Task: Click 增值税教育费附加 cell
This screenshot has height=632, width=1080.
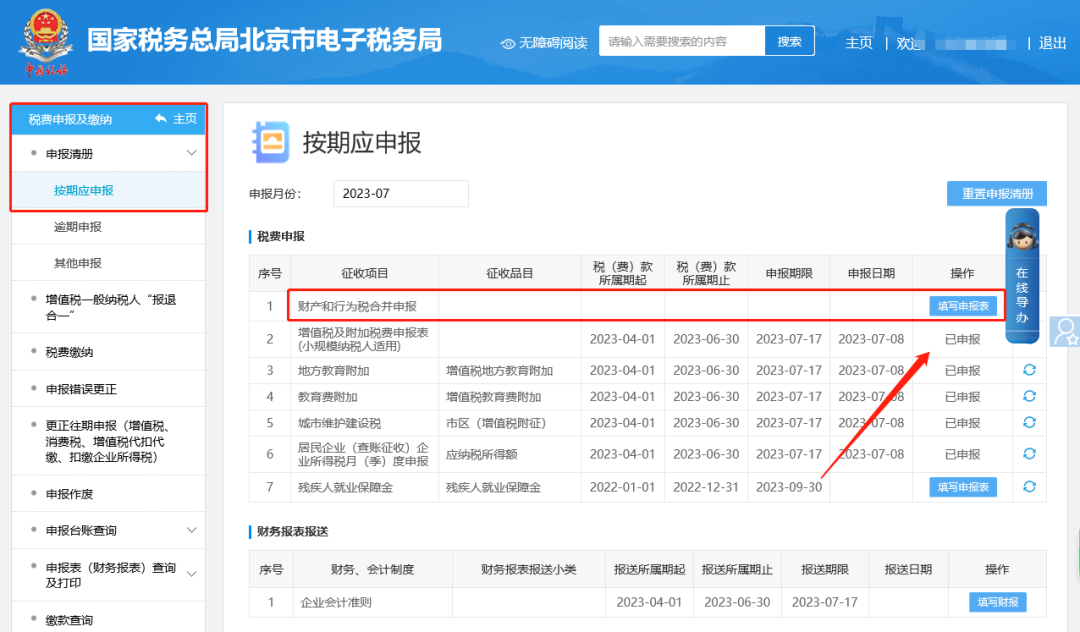Action: click(493, 397)
